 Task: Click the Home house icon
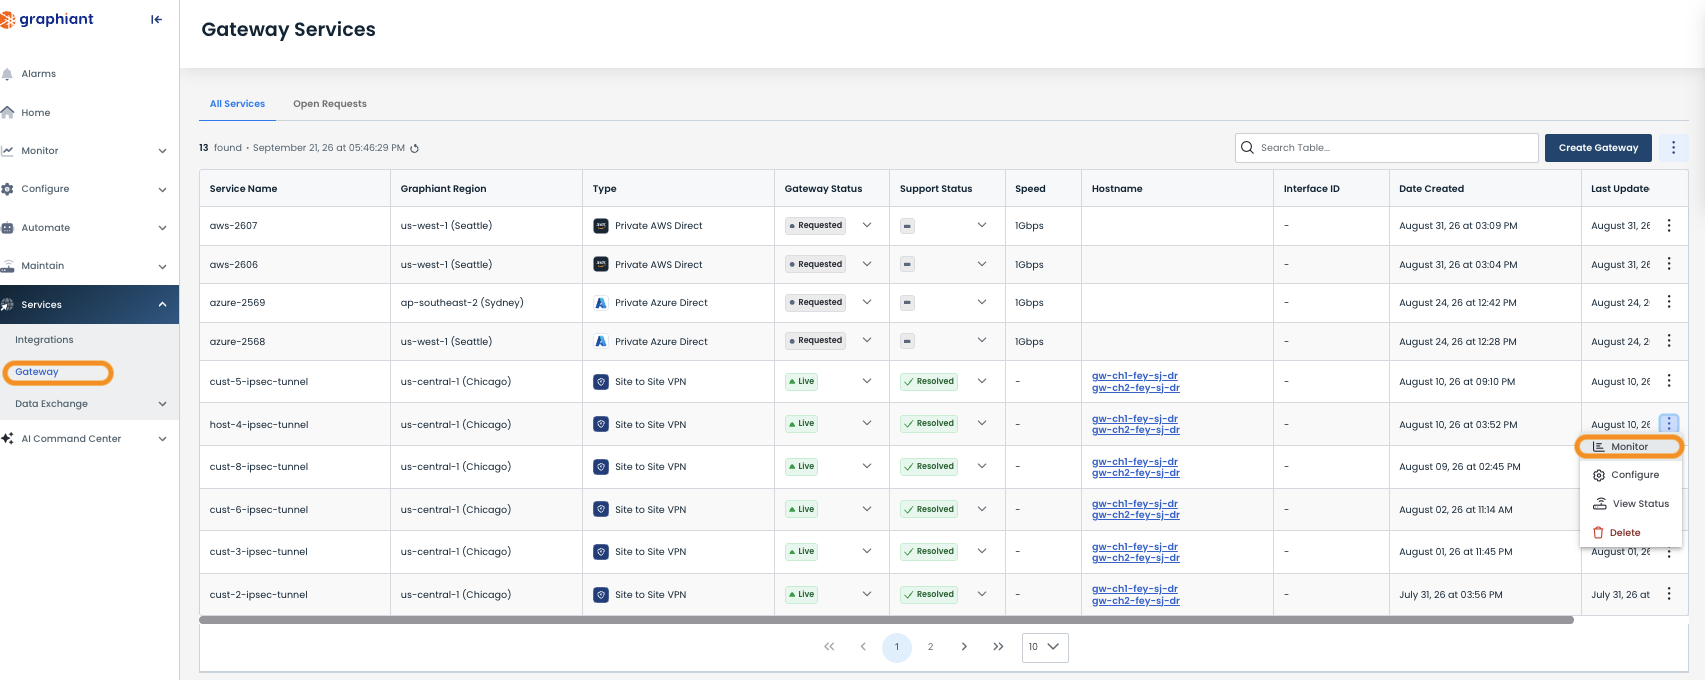click(x=7, y=112)
